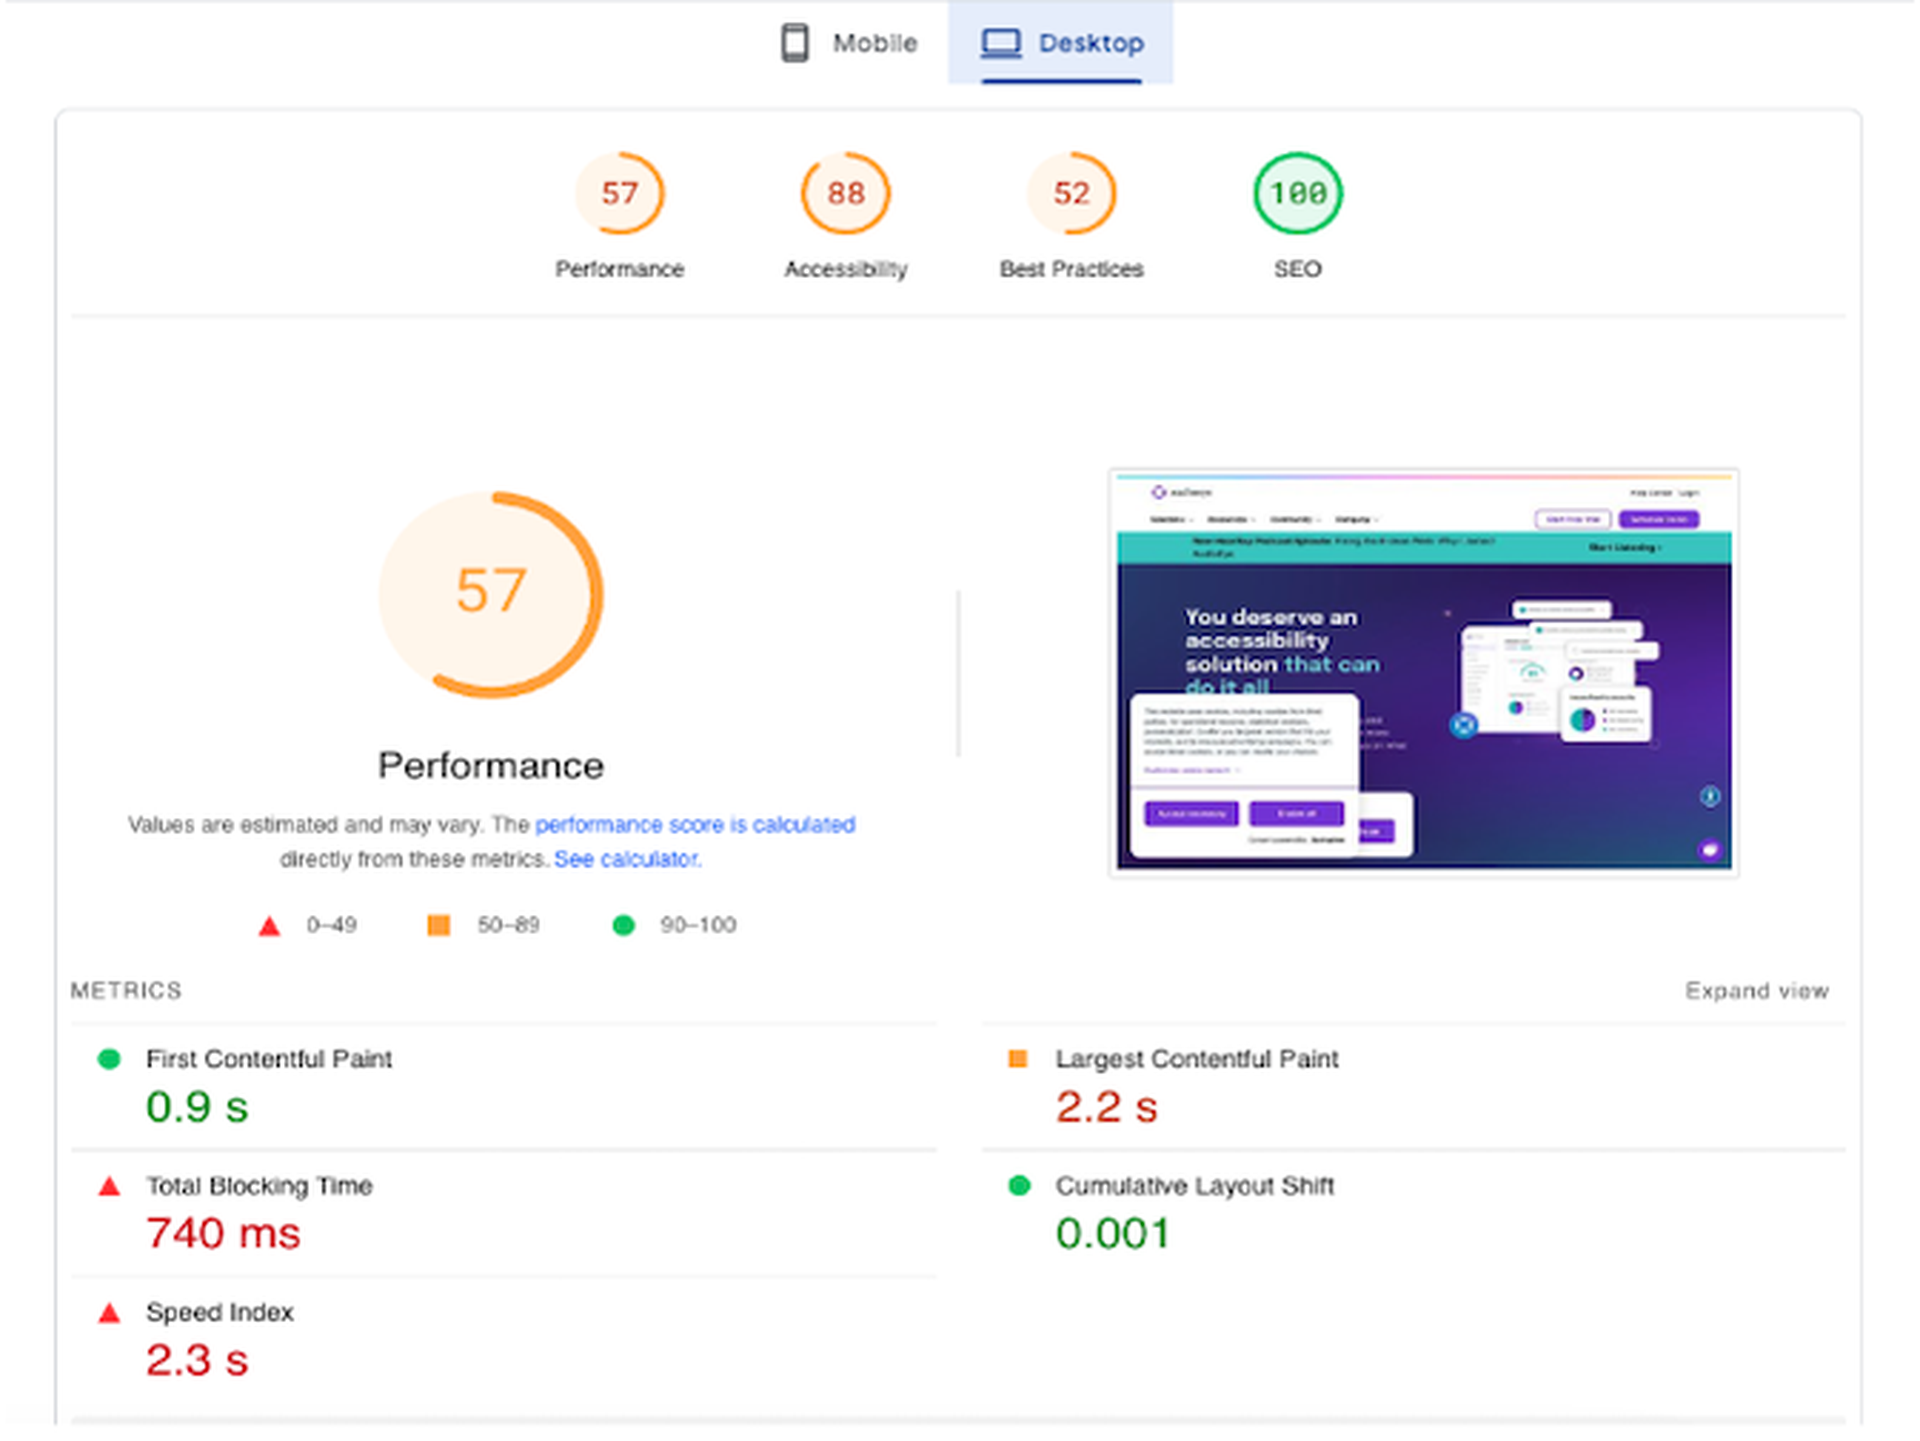Click the green circle marker next to First Contentful Paint
This screenshot has height=1441, width=1920.
click(x=108, y=1057)
